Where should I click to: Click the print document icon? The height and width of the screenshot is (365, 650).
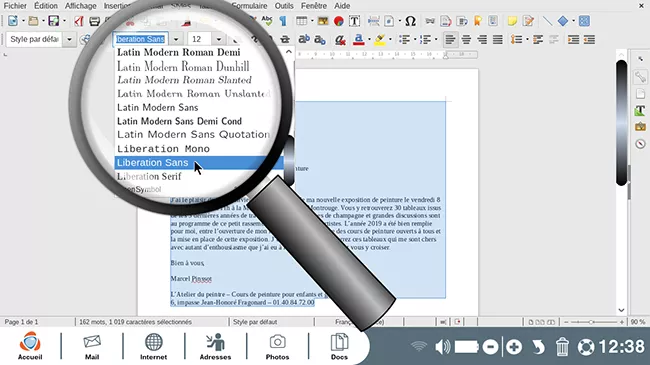pos(95,21)
